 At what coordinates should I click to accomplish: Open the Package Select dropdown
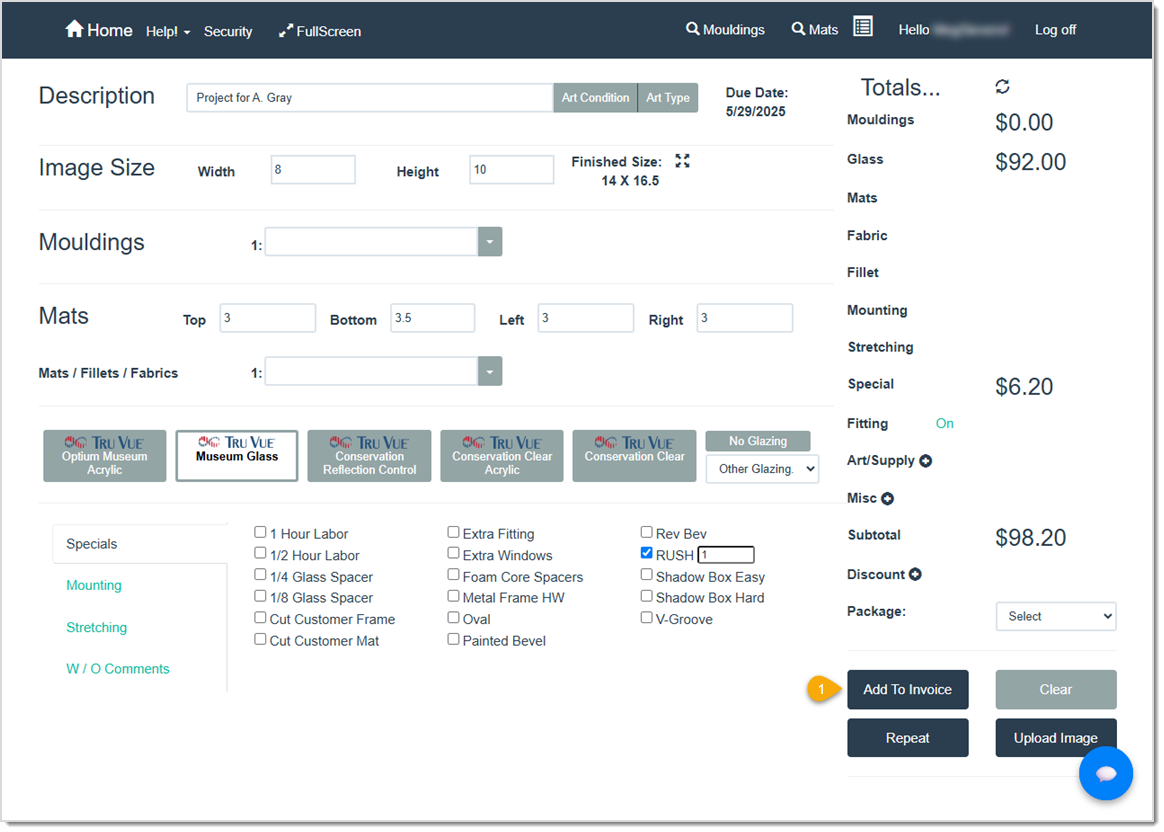coord(1055,616)
